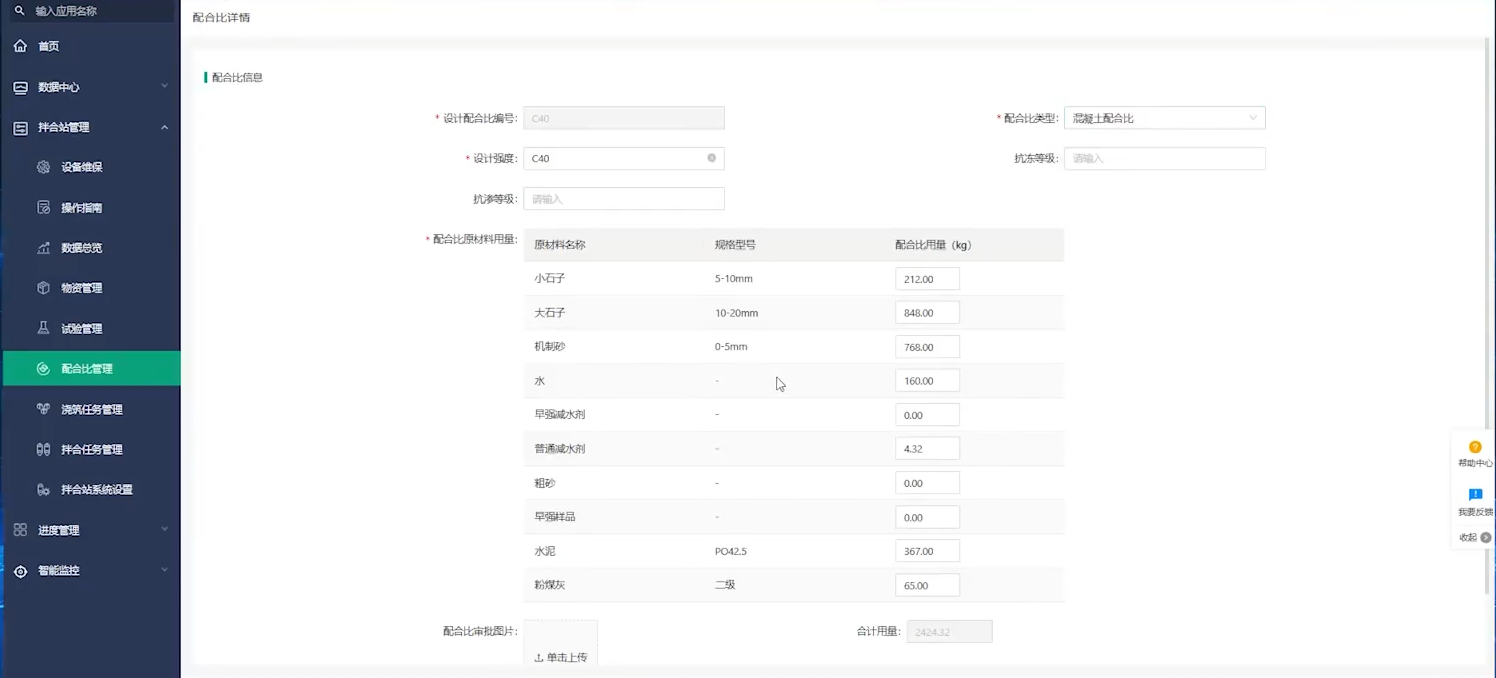Edit the 小石子 amount field 212.00
Screen dimensions: 1496x678
coord(927,279)
